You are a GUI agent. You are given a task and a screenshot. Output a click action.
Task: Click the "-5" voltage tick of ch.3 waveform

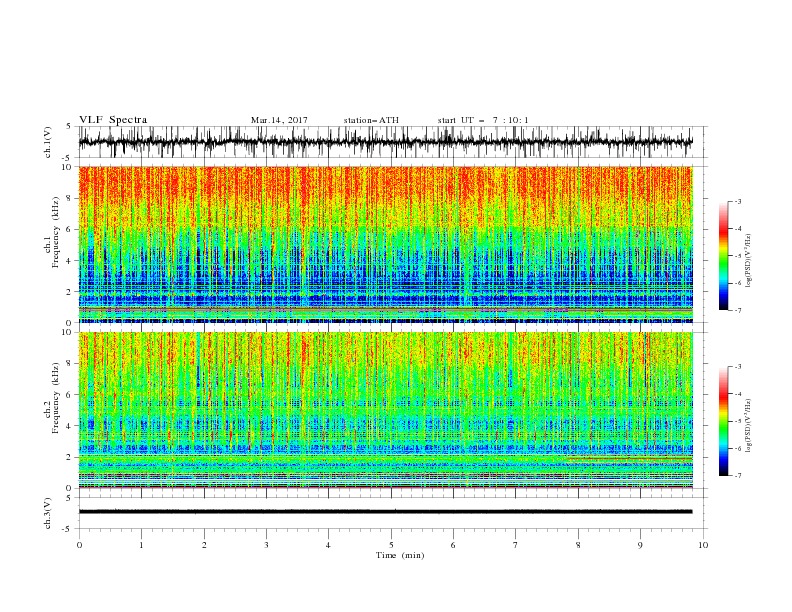point(68,529)
